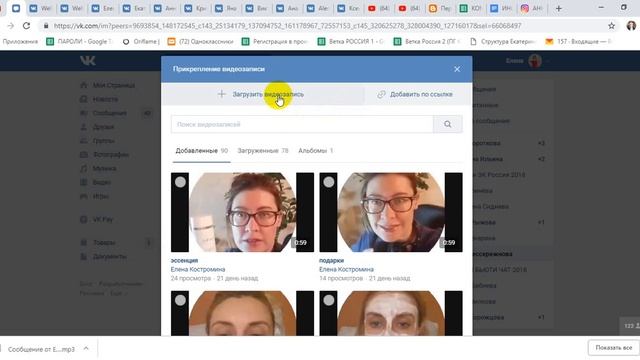The image size is (640, 360).
Task: Open the Ветка Россия 2 bookmark
Action: (427, 41)
